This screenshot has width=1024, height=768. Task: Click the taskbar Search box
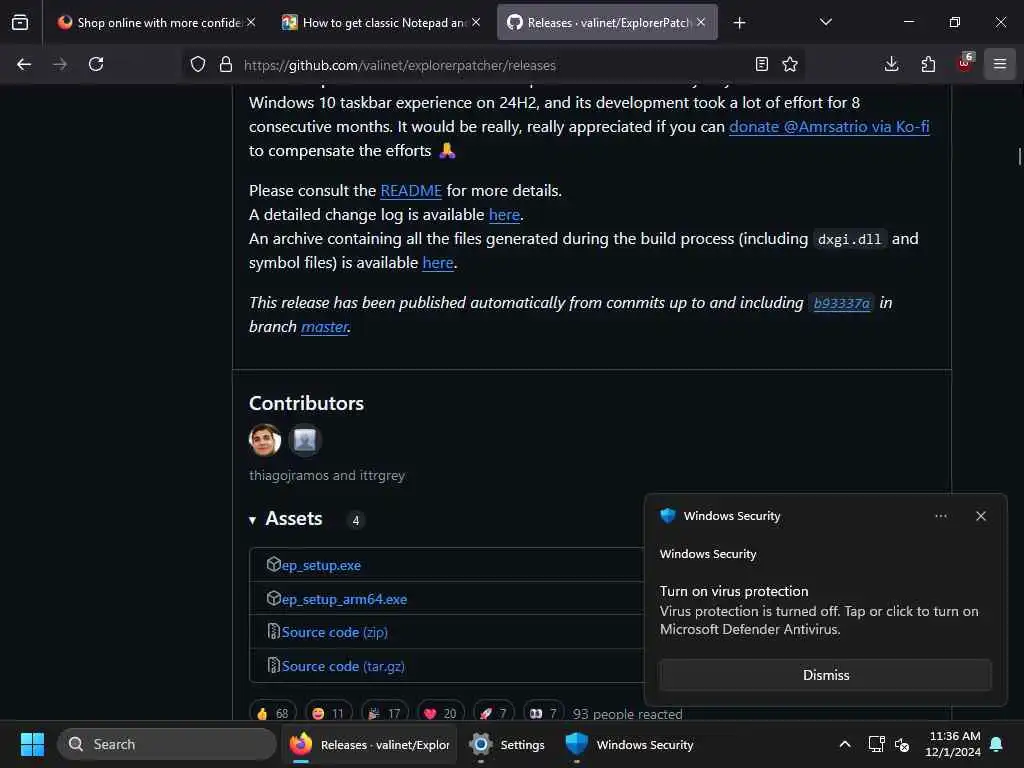pos(167,744)
